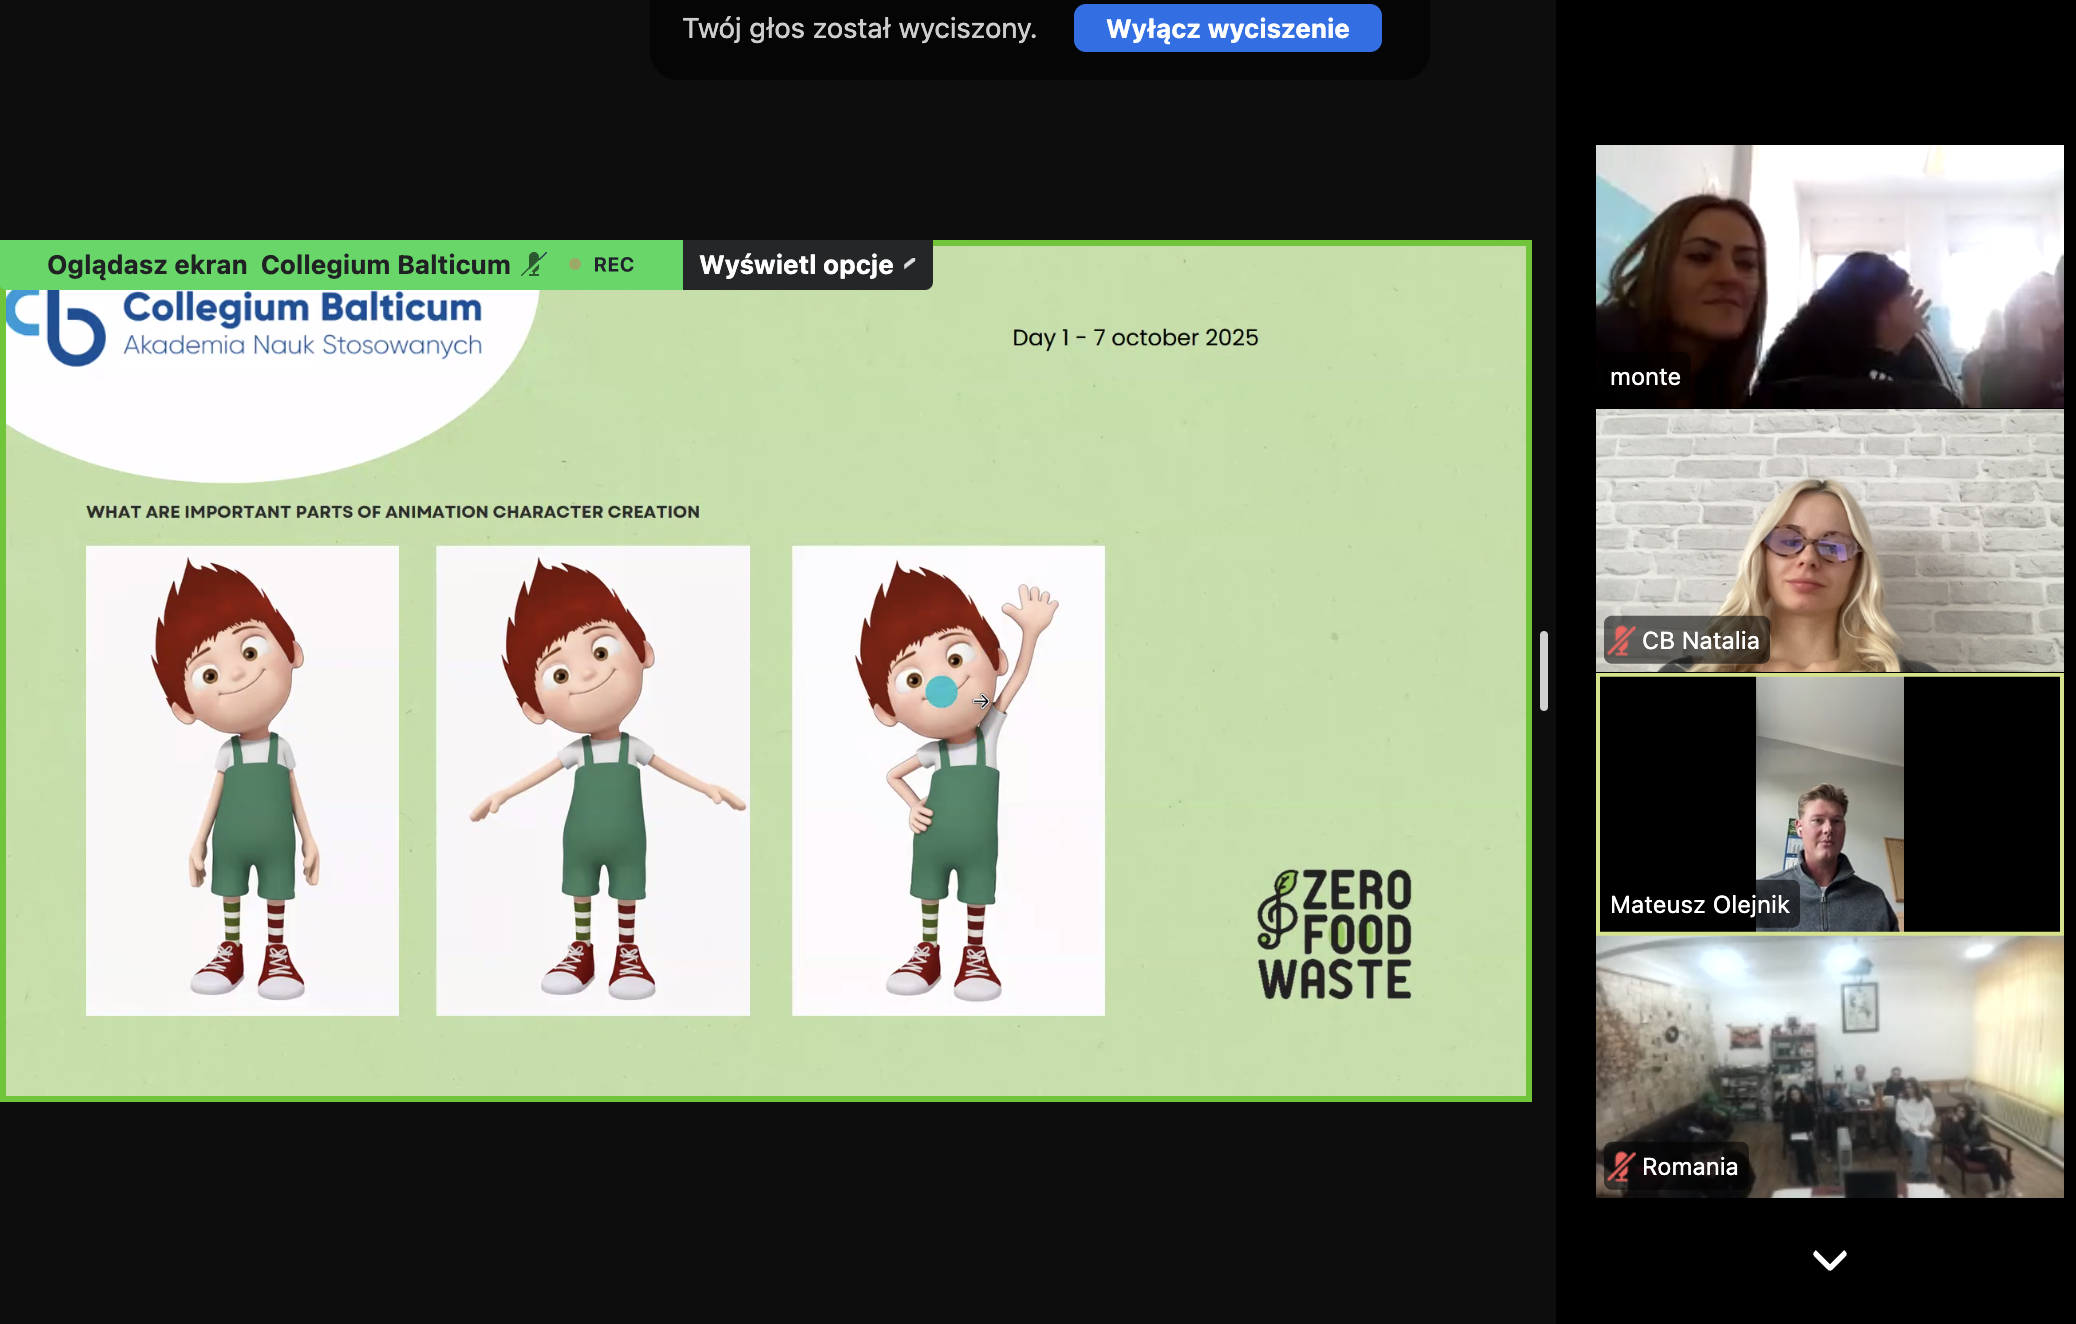
Task: Click the teal pointer dot on the character
Action: pos(941,692)
